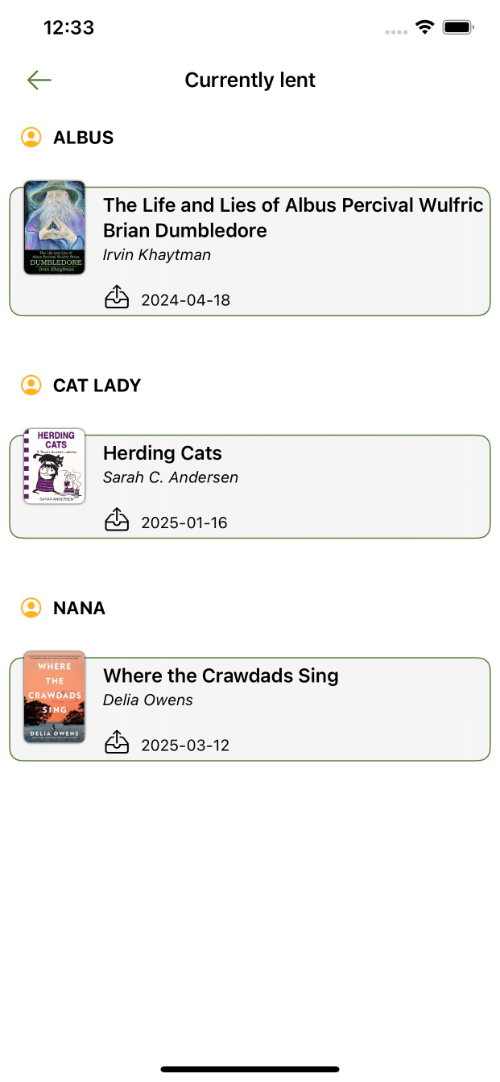
Task: Open the Life and Lies of Albus title
Action: [x=292, y=217]
